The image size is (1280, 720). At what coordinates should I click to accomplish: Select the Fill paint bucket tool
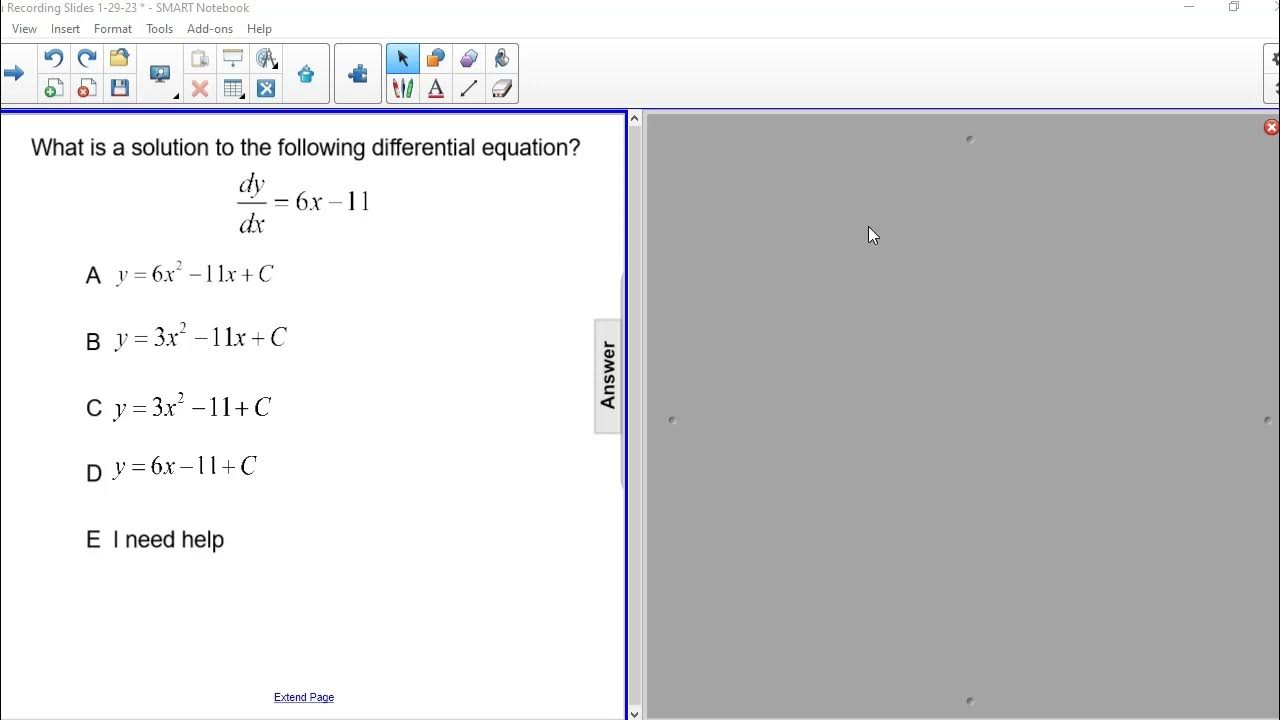[x=502, y=58]
